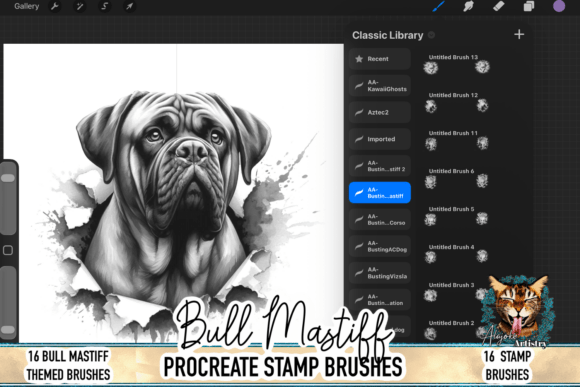Select the AA-Bustin...ation brush set
The height and width of the screenshot is (387, 580).
380,299
